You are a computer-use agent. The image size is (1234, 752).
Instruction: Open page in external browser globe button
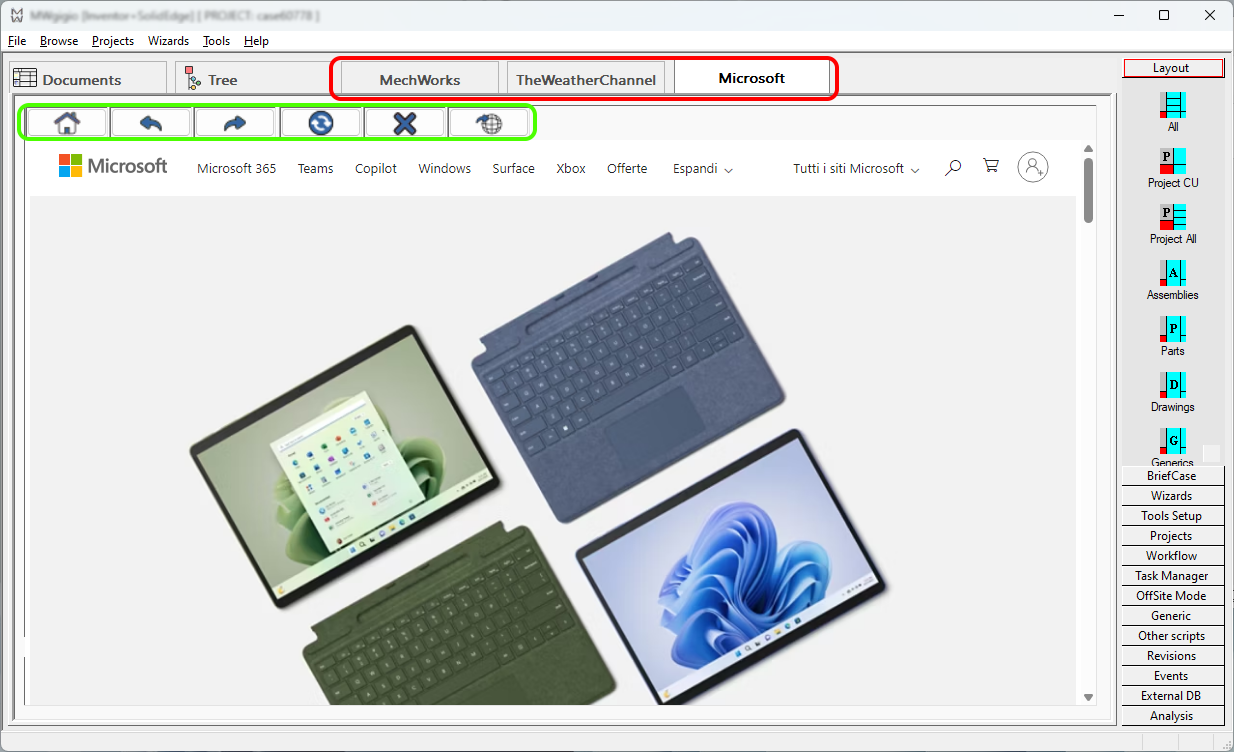[489, 123]
